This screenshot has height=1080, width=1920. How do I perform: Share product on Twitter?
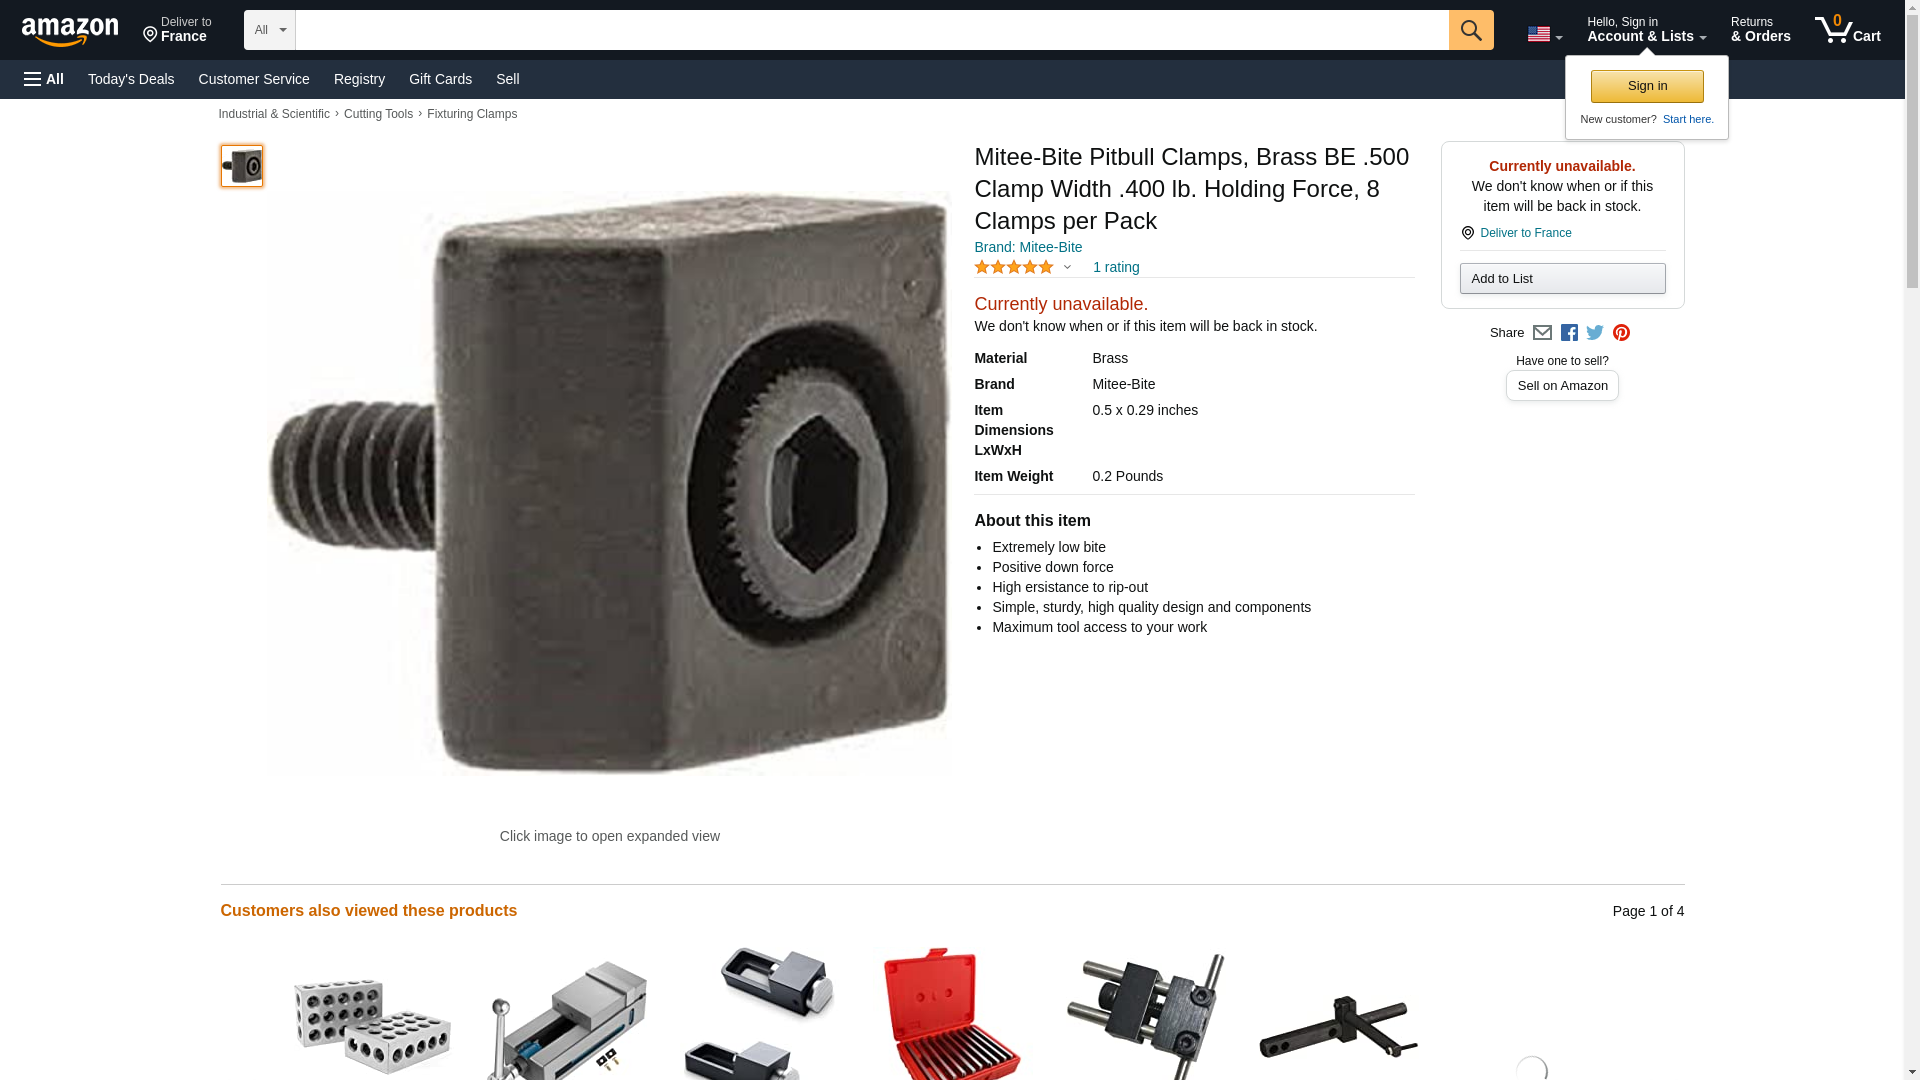[x=1595, y=333]
